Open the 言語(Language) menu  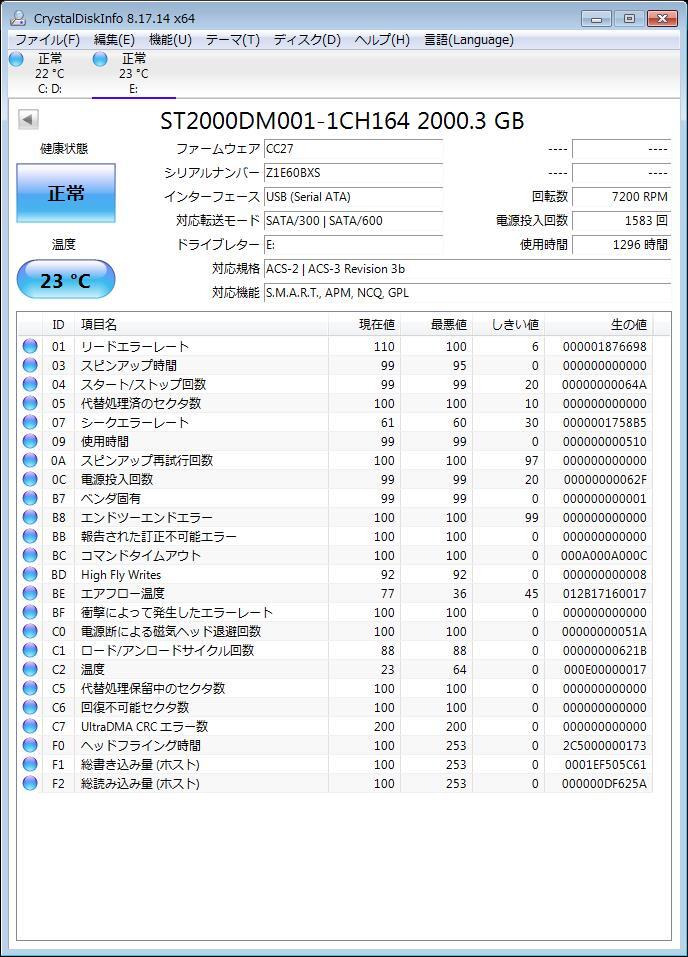[469, 40]
